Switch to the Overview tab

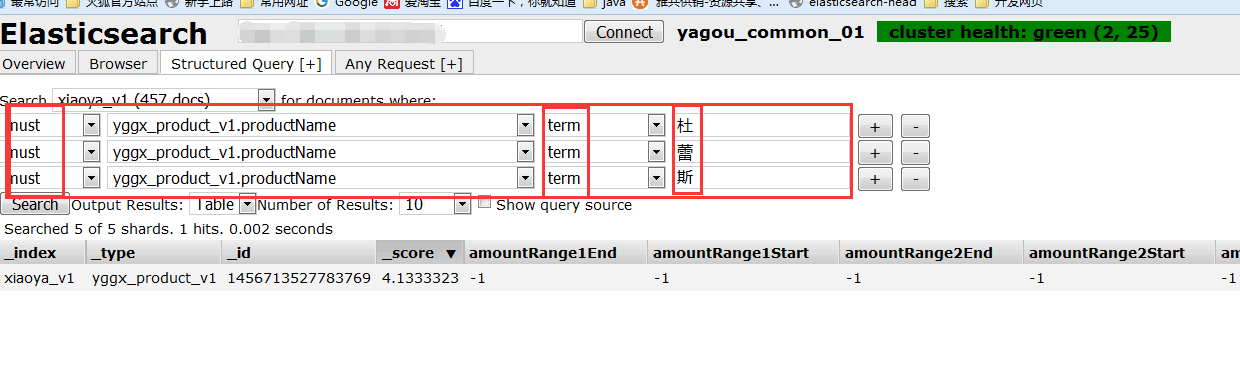[37, 63]
